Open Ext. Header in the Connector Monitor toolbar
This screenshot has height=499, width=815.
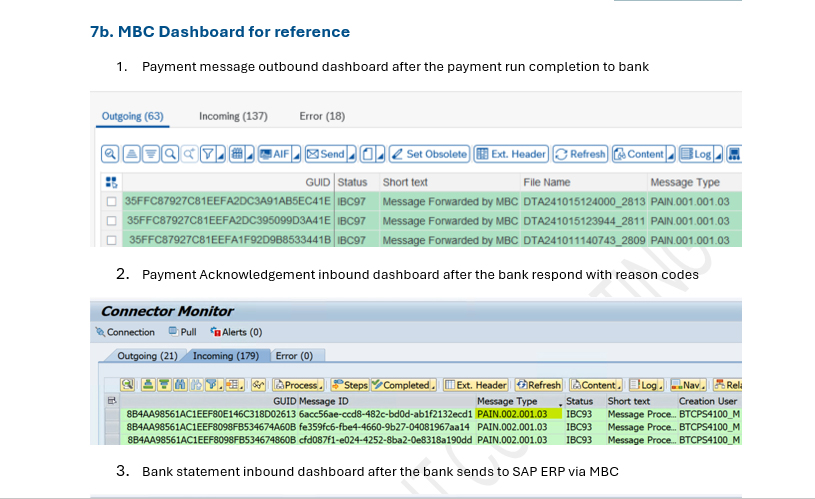(477, 385)
